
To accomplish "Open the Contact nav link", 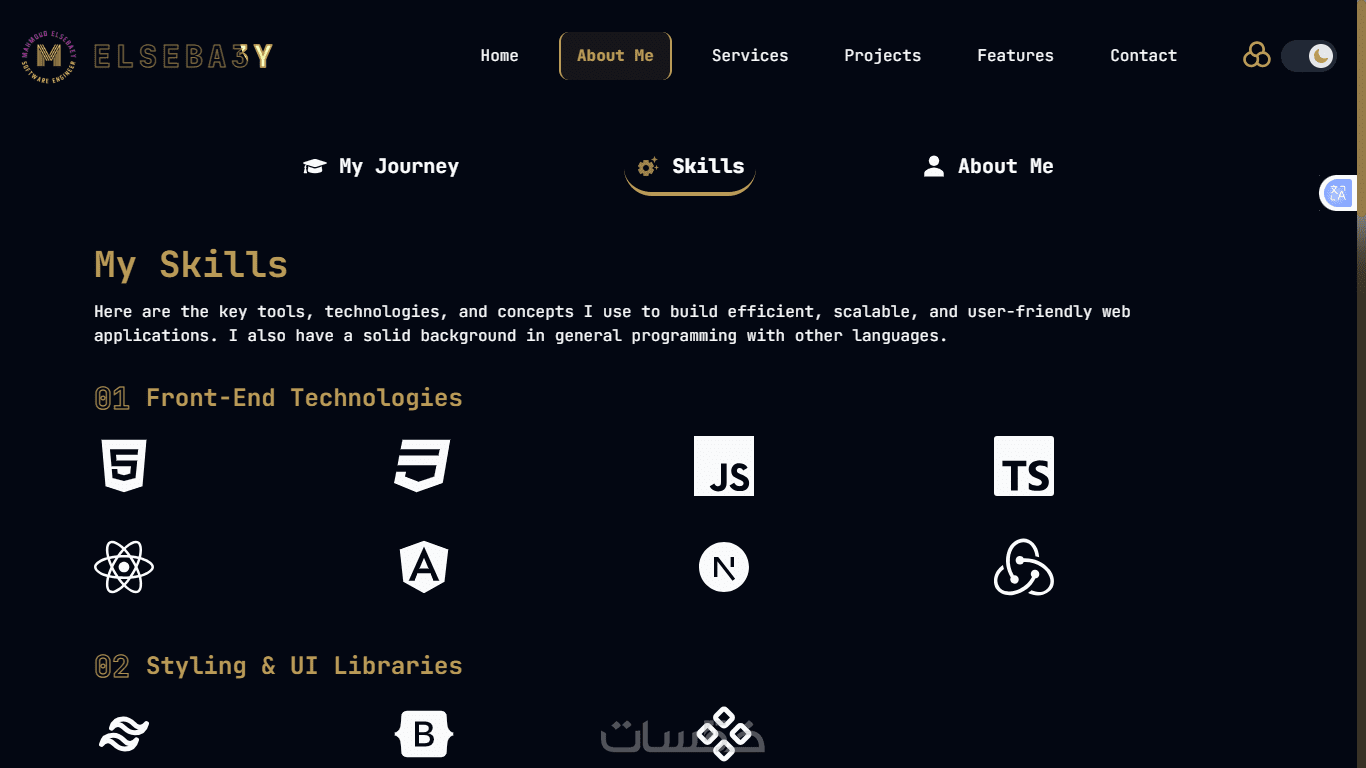I will click(1143, 56).
